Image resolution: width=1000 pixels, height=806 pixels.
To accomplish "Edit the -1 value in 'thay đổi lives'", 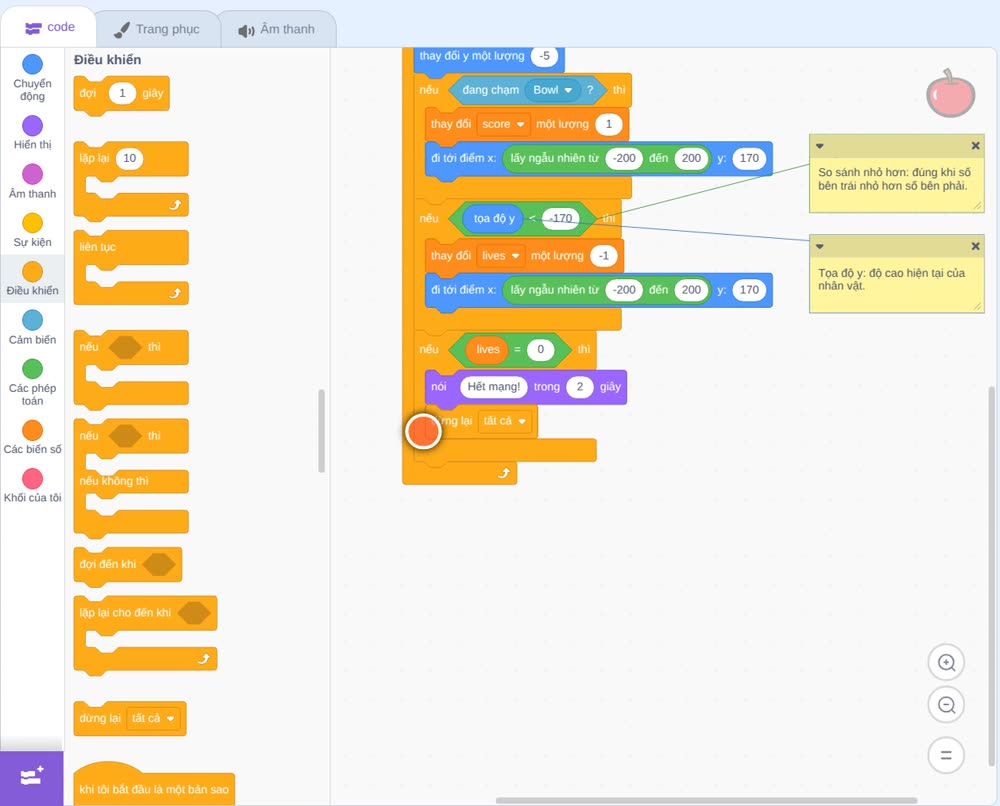I will 603,256.
